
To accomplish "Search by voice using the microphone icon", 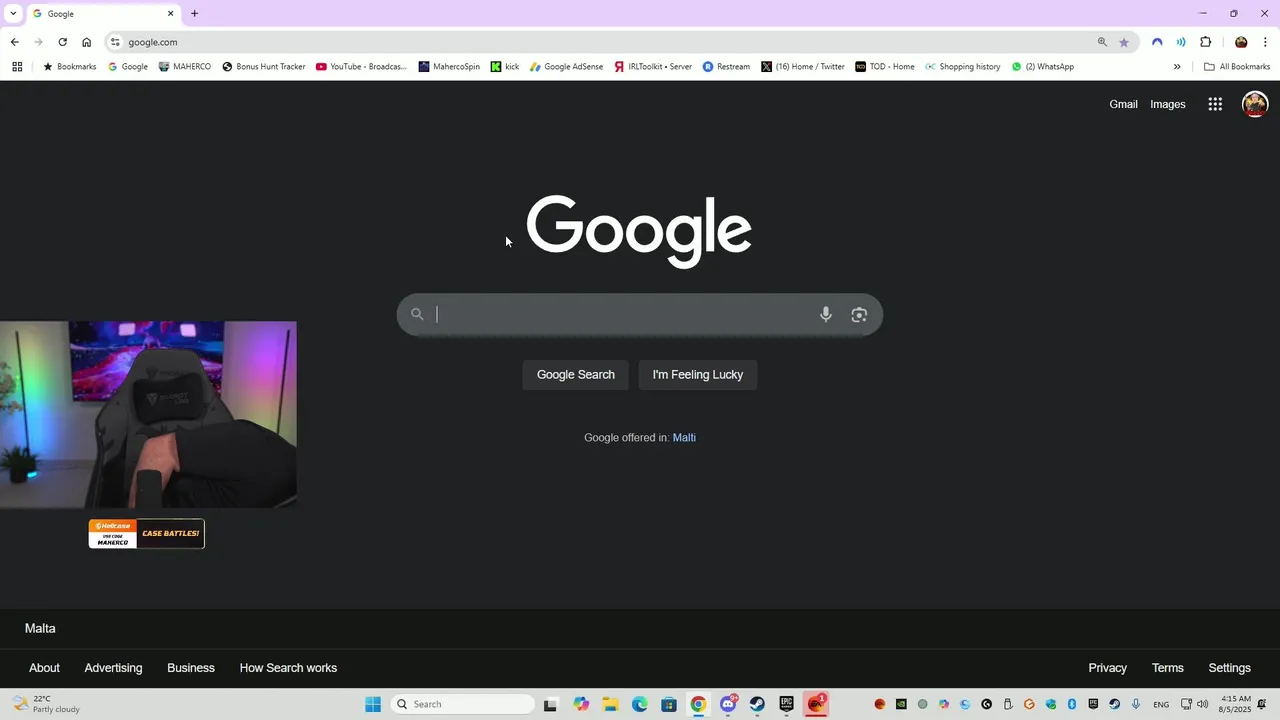I will click(826, 314).
